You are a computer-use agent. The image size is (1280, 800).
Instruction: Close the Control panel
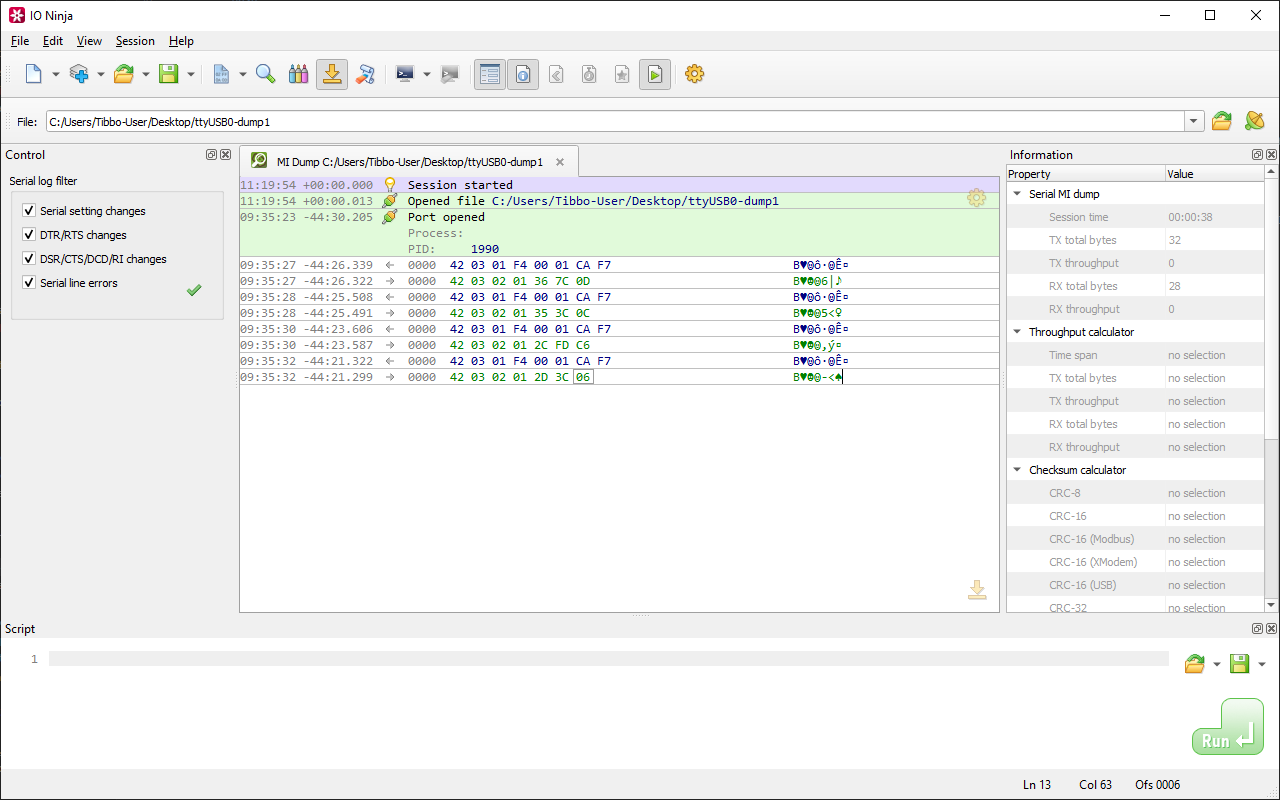click(225, 155)
